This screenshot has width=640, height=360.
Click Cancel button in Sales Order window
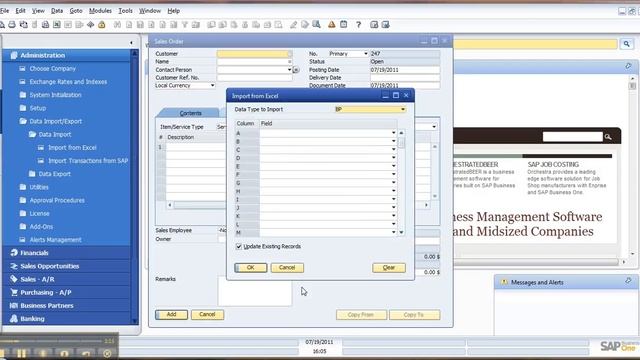207,315
